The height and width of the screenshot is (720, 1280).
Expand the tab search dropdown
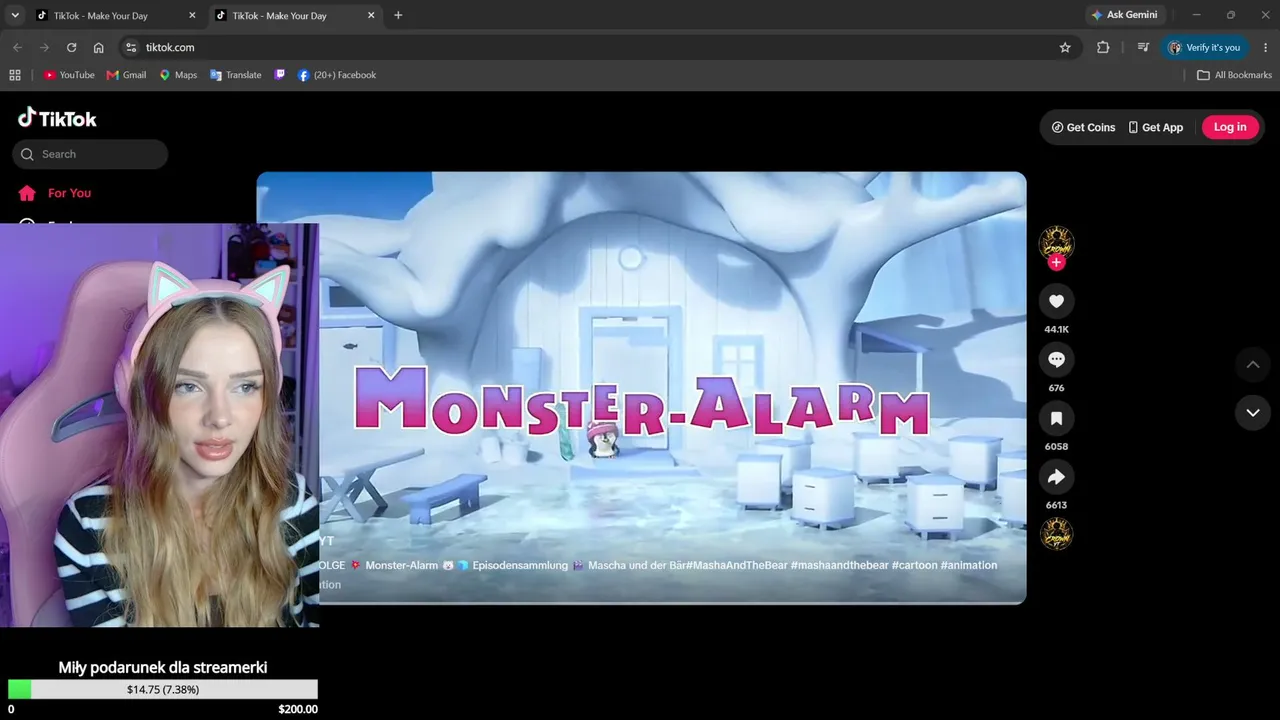(15, 15)
